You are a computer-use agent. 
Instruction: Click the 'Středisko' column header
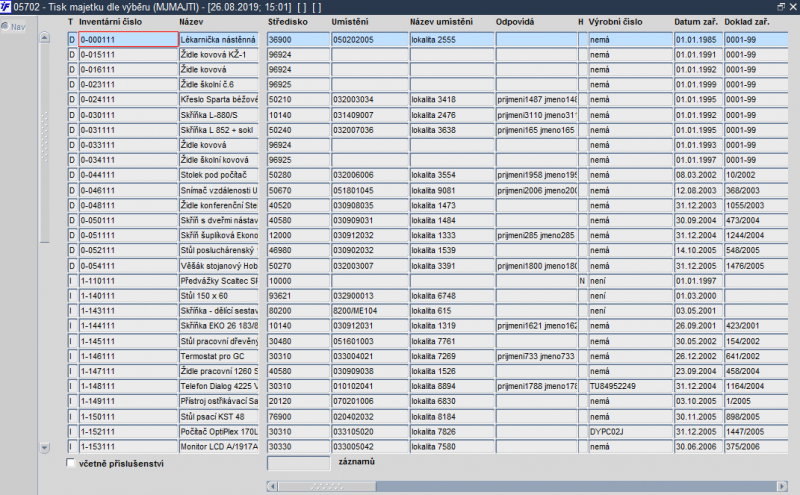pos(288,22)
